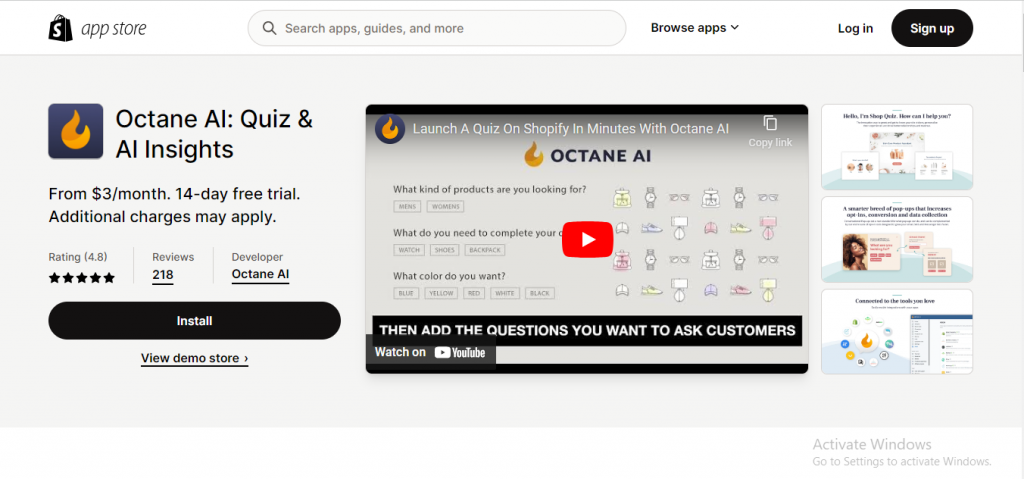Open video via Watch on YouTube logo
This screenshot has width=1024, height=479.
430,352
